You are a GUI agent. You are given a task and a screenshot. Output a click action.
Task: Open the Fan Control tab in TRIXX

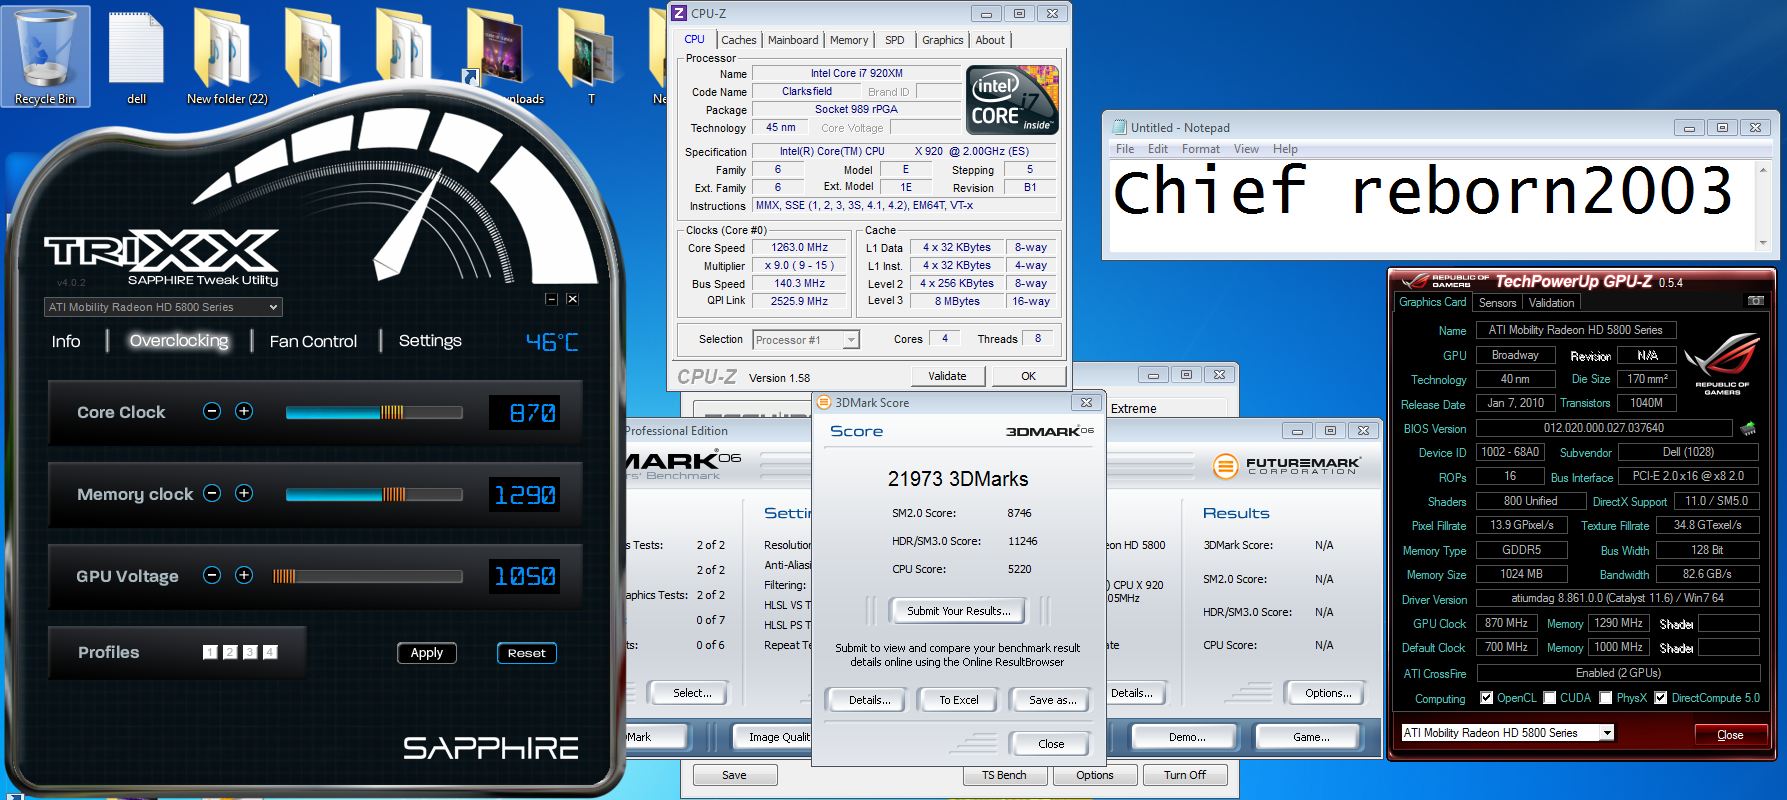pyautogui.click(x=313, y=341)
